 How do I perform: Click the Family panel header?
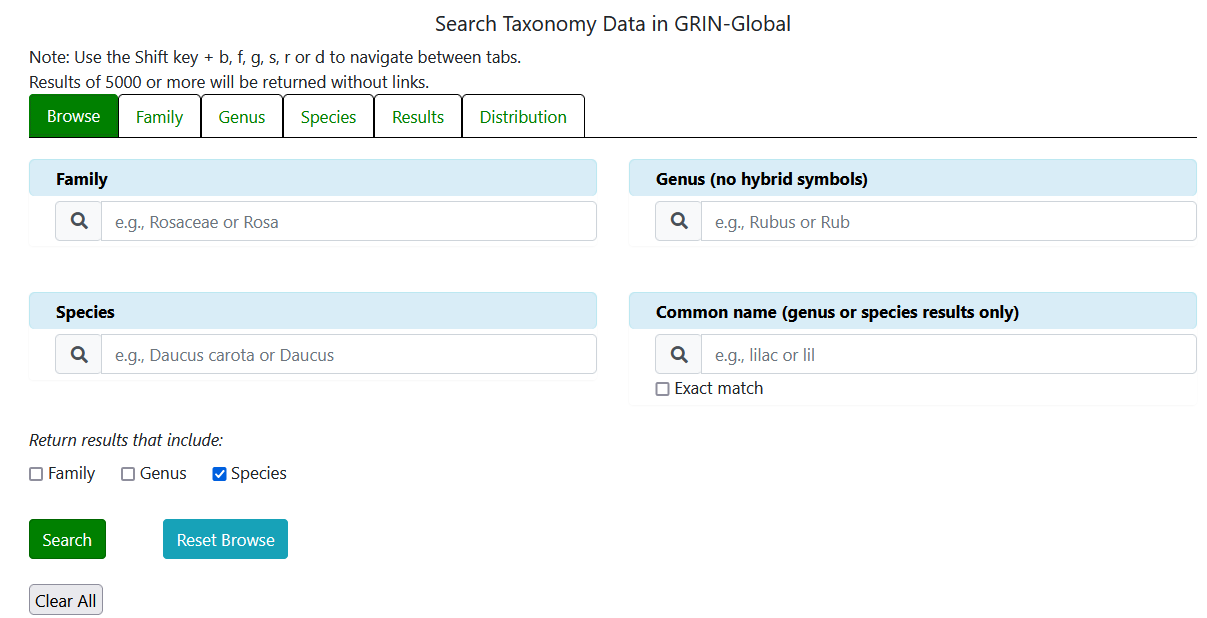click(313, 178)
